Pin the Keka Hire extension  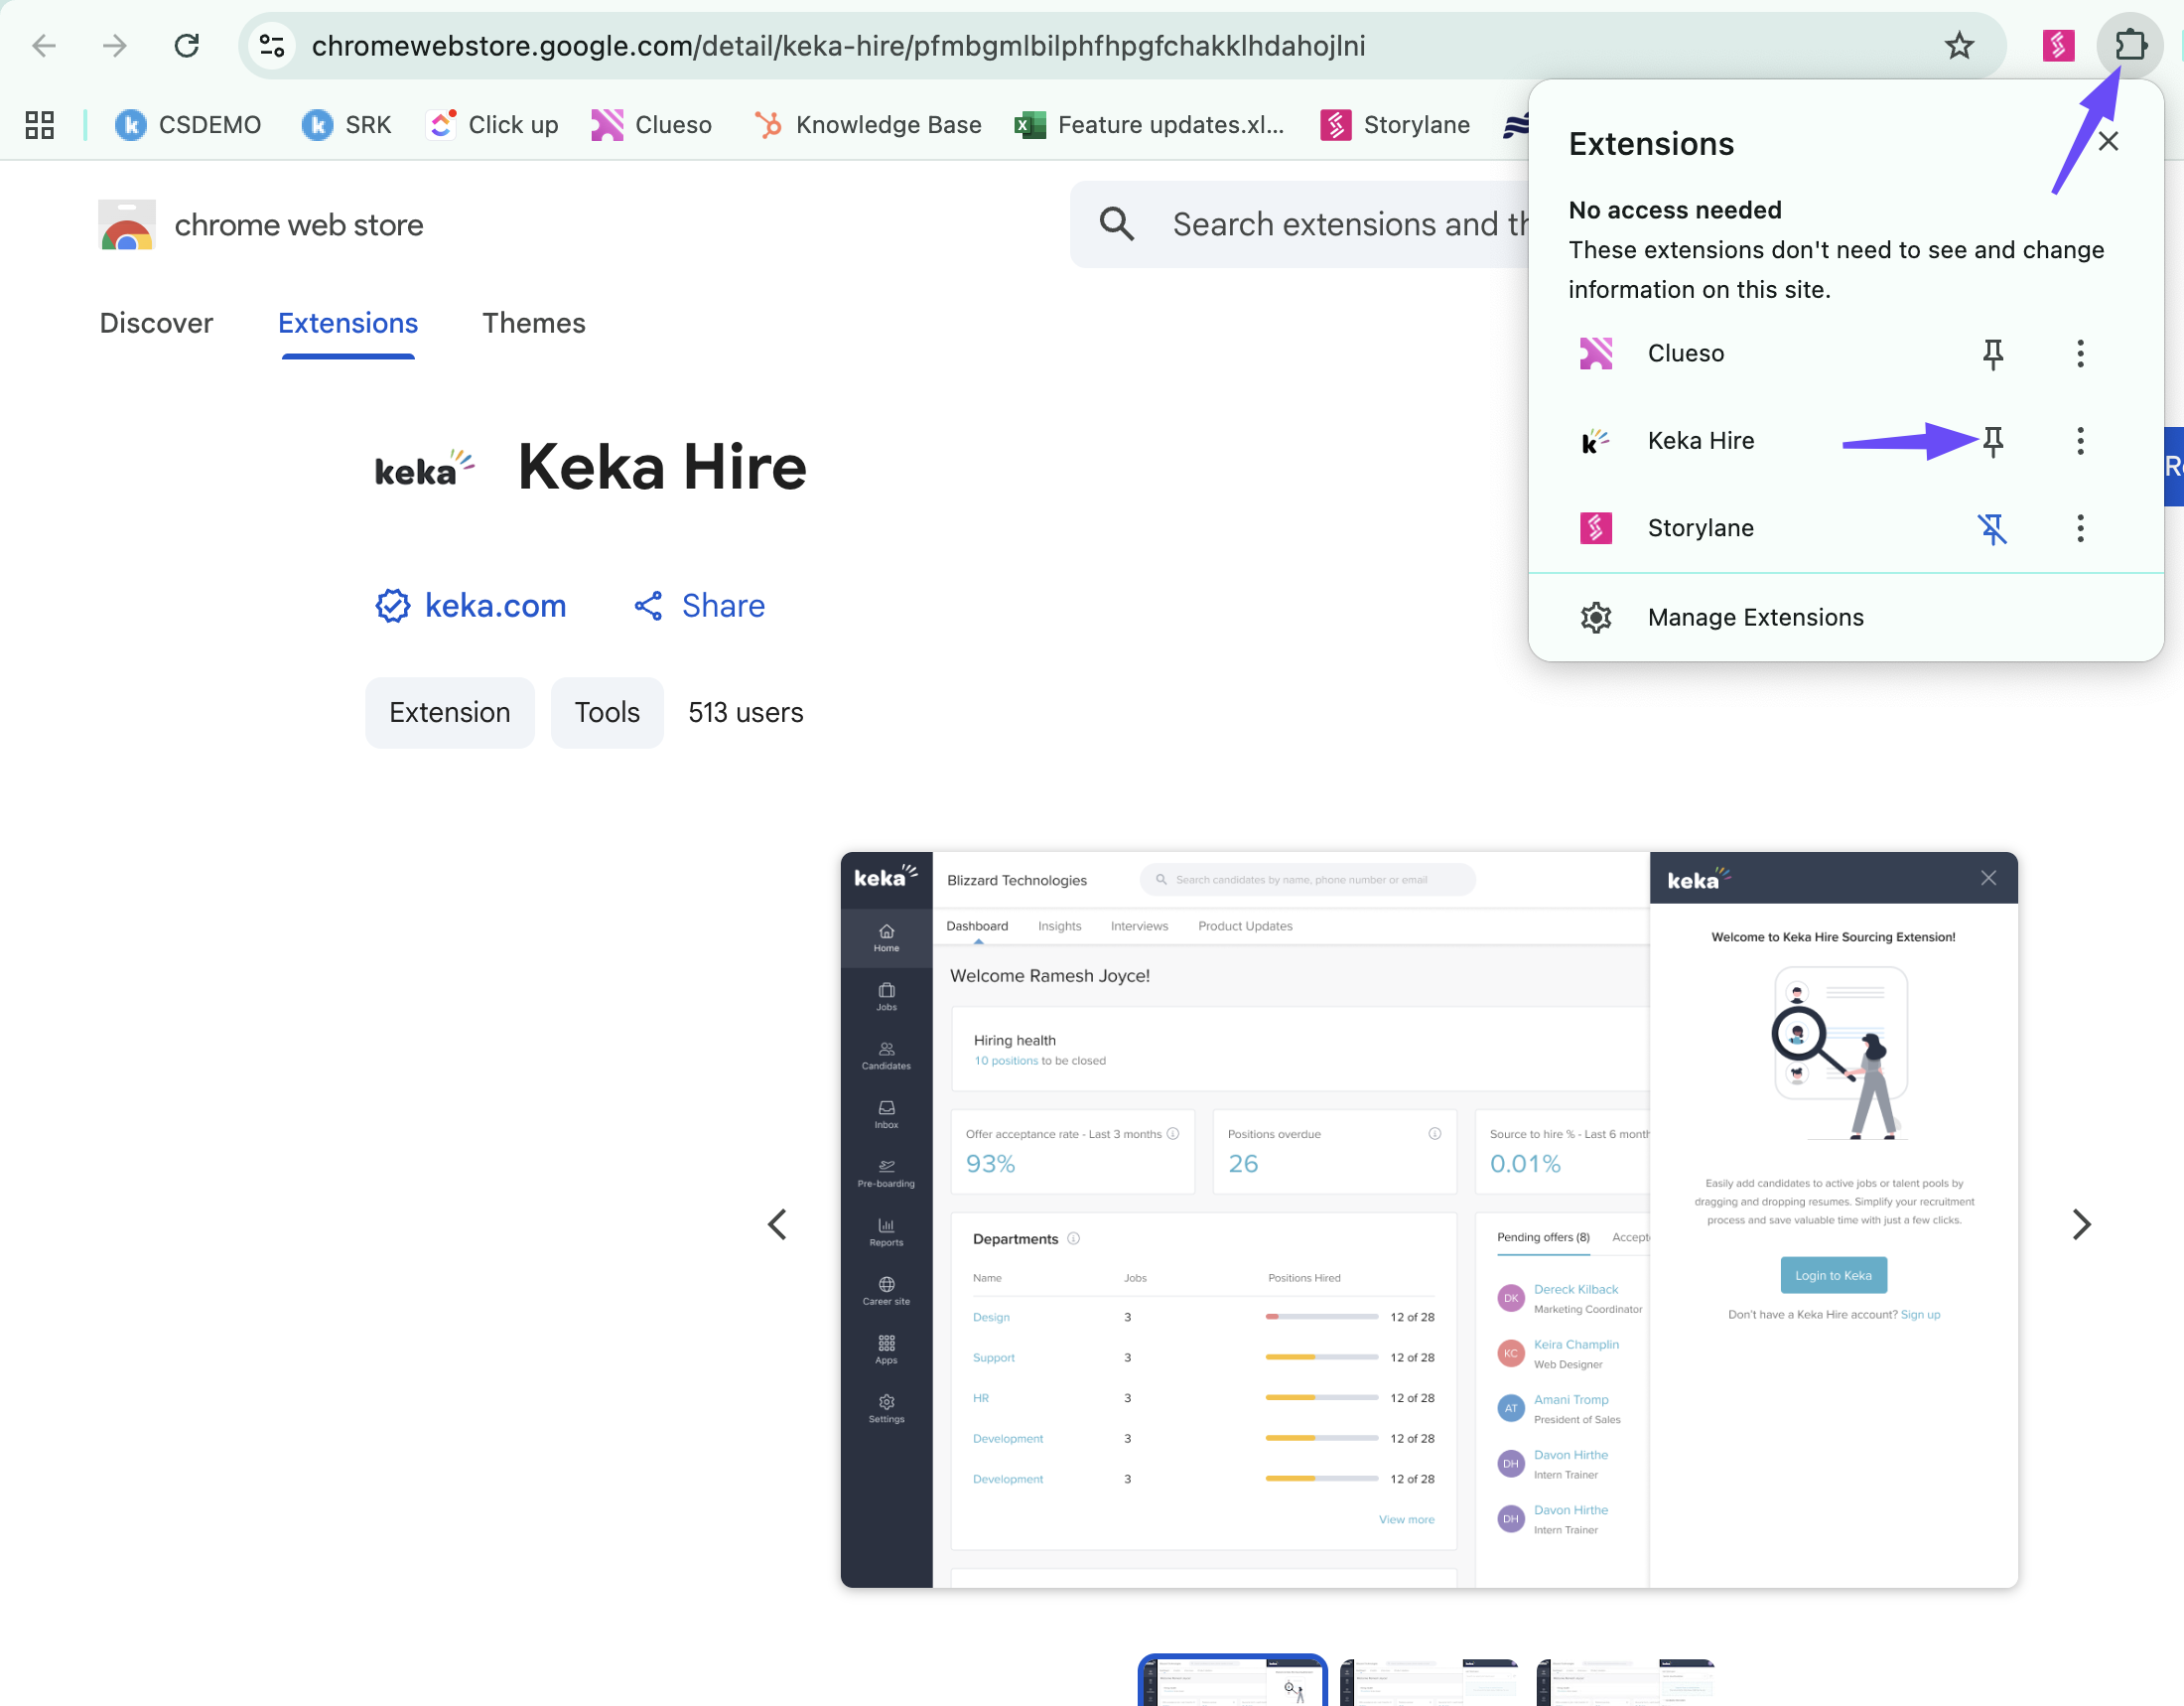(x=1992, y=441)
